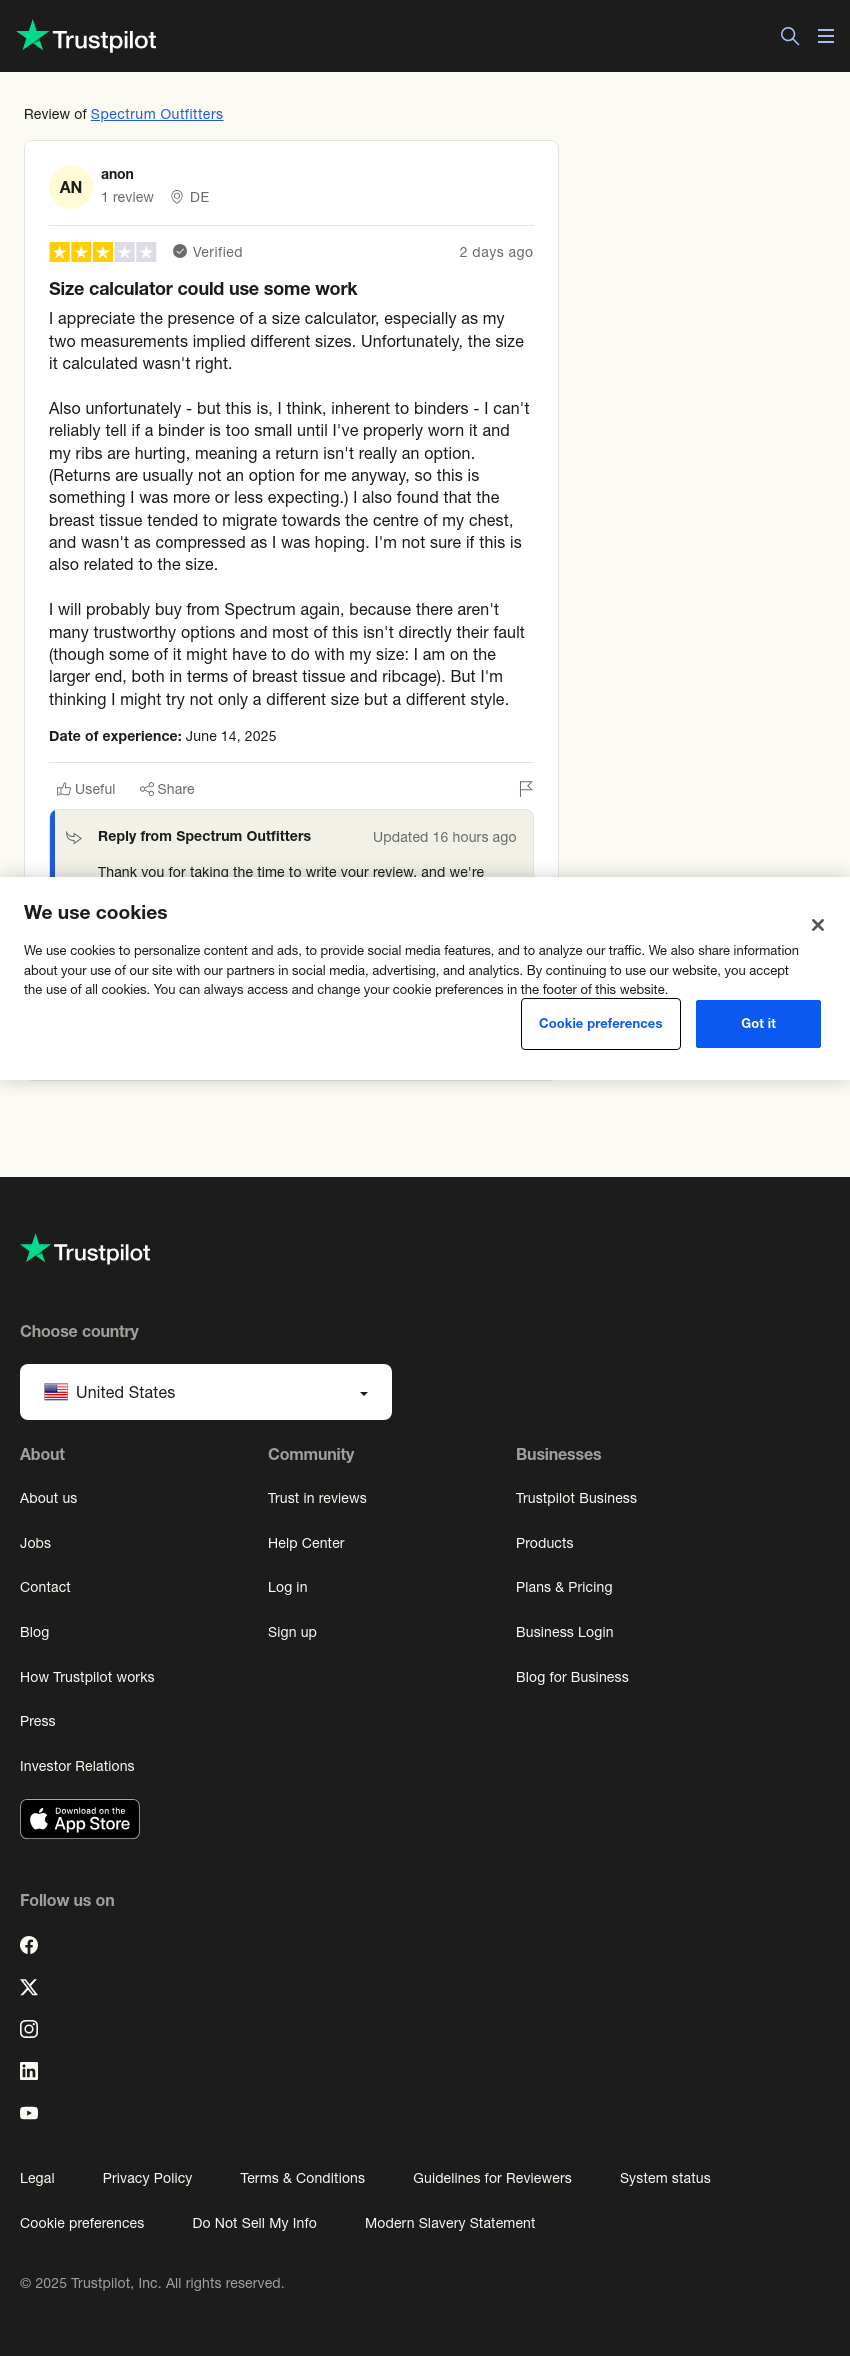Open Trustpilot Business link
Image resolution: width=850 pixels, height=2356 pixels.
pyautogui.click(x=576, y=1498)
